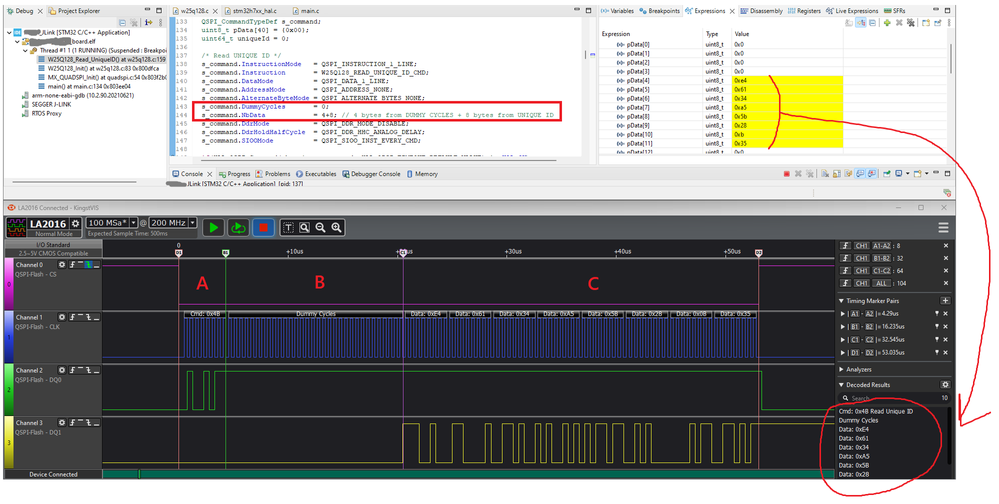
Task: Open LA2016 device settings gear
Action: (x=75, y=222)
